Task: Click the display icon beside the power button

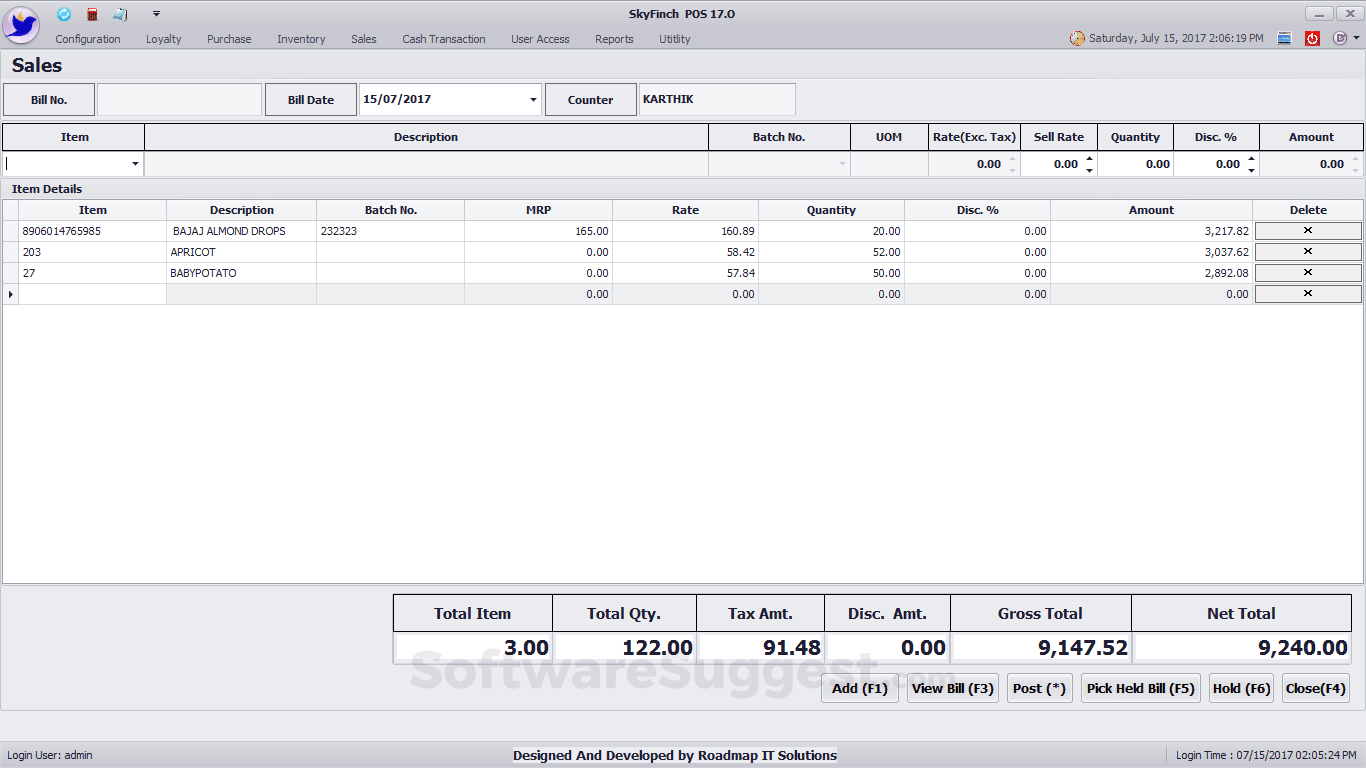Action: [1284, 37]
